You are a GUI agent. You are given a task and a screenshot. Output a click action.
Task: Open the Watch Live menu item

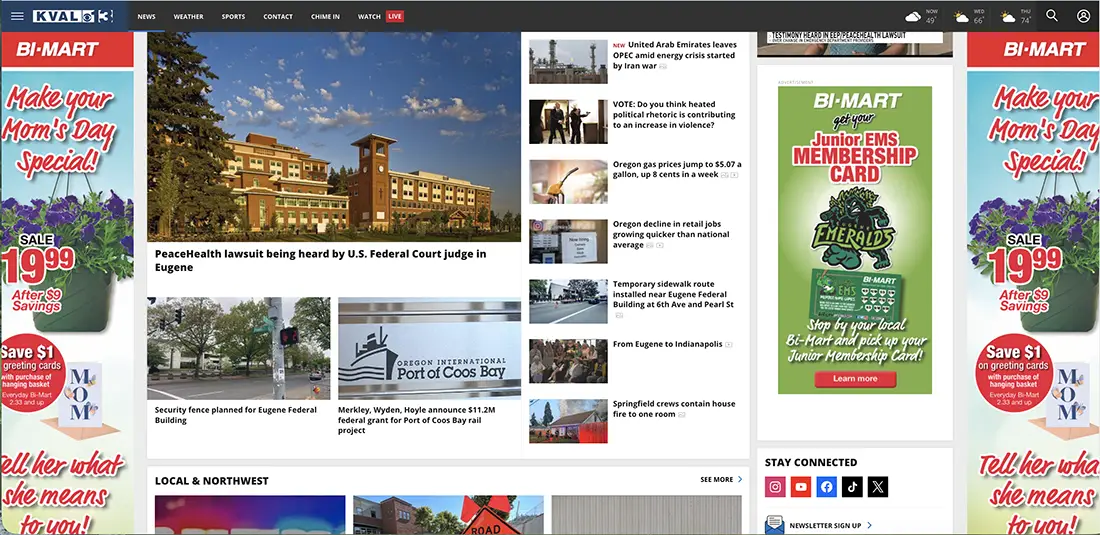pyautogui.click(x=380, y=16)
